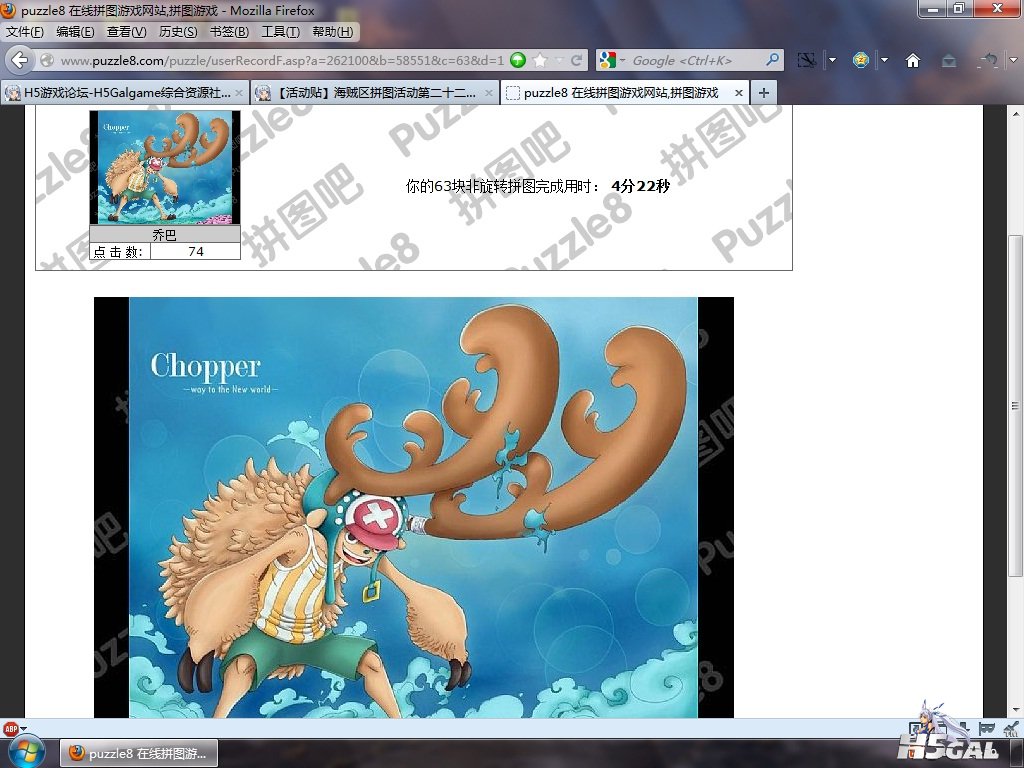Open the 书签(B) bookmarks menu
1024x768 pixels.
229,31
